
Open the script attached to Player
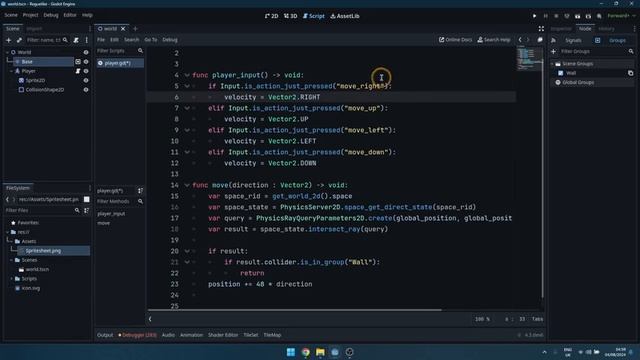coord(78,71)
